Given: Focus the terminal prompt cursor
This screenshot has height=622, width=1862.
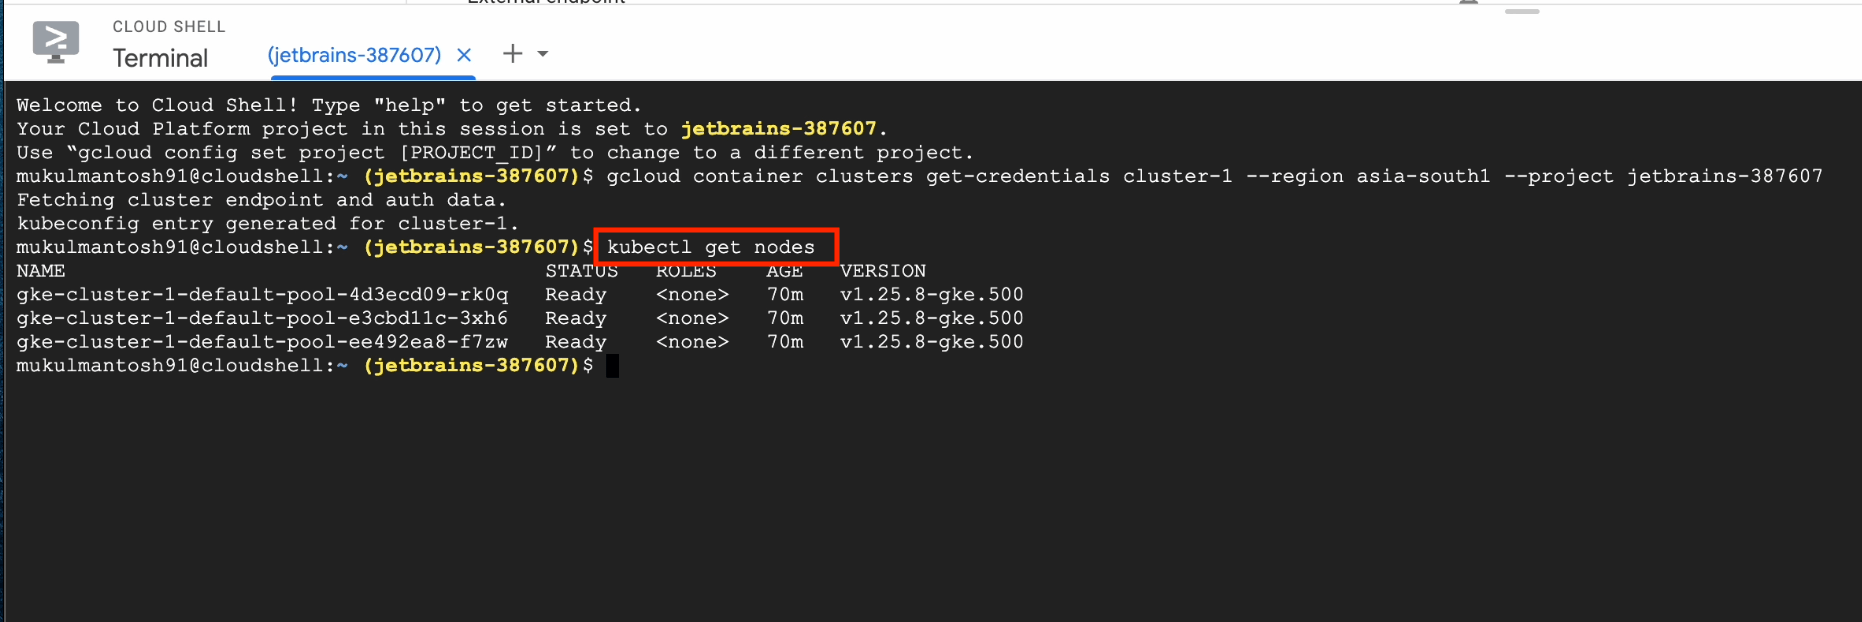Looking at the screenshot, I should pyautogui.click(x=612, y=366).
